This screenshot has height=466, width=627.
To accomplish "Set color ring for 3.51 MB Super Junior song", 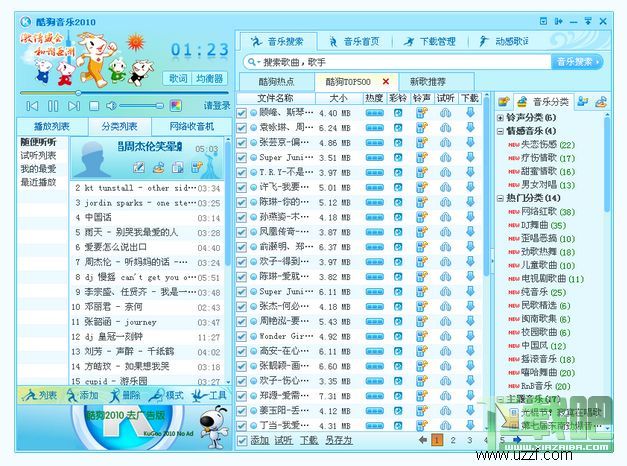I will (398, 158).
